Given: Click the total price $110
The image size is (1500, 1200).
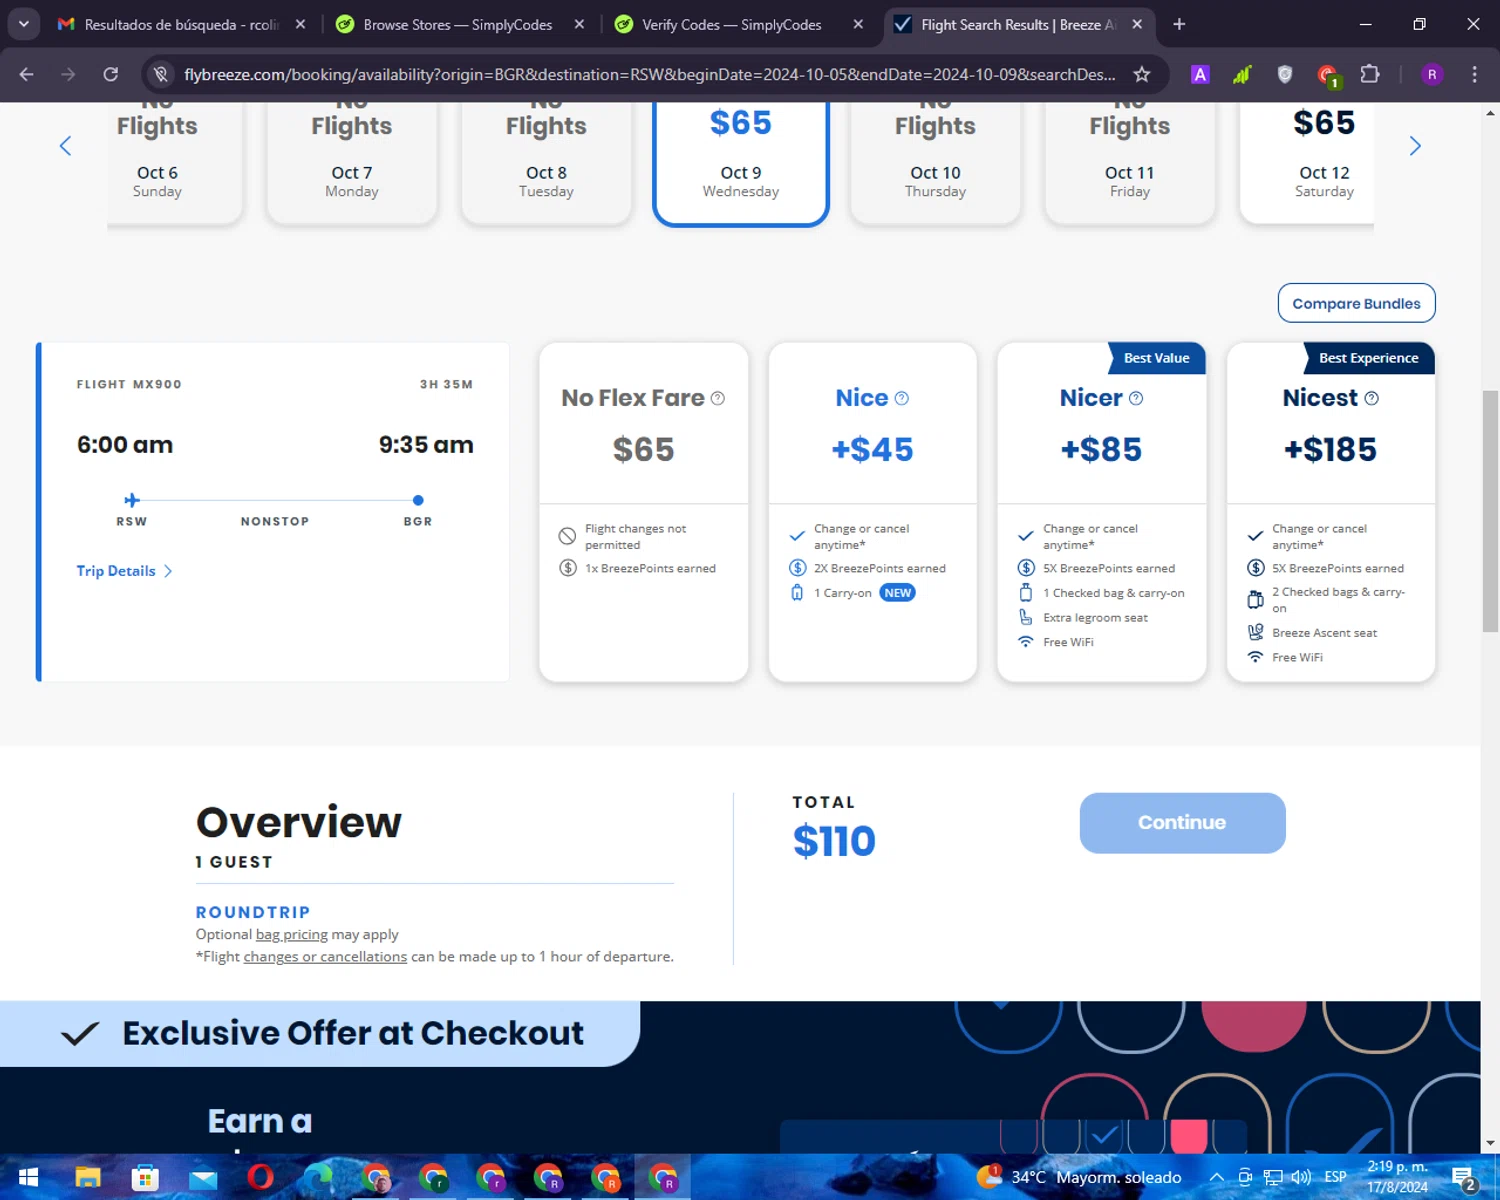Looking at the screenshot, I should point(834,841).
